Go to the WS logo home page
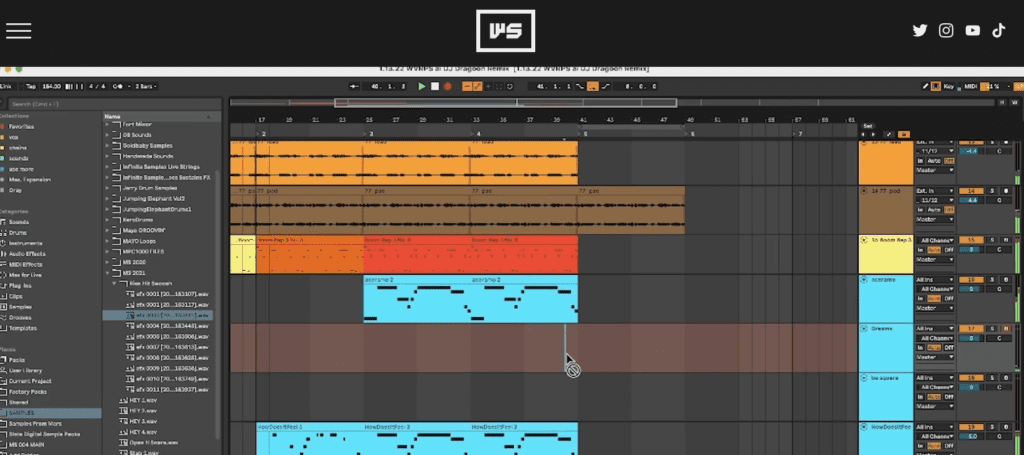 [505, 31]
